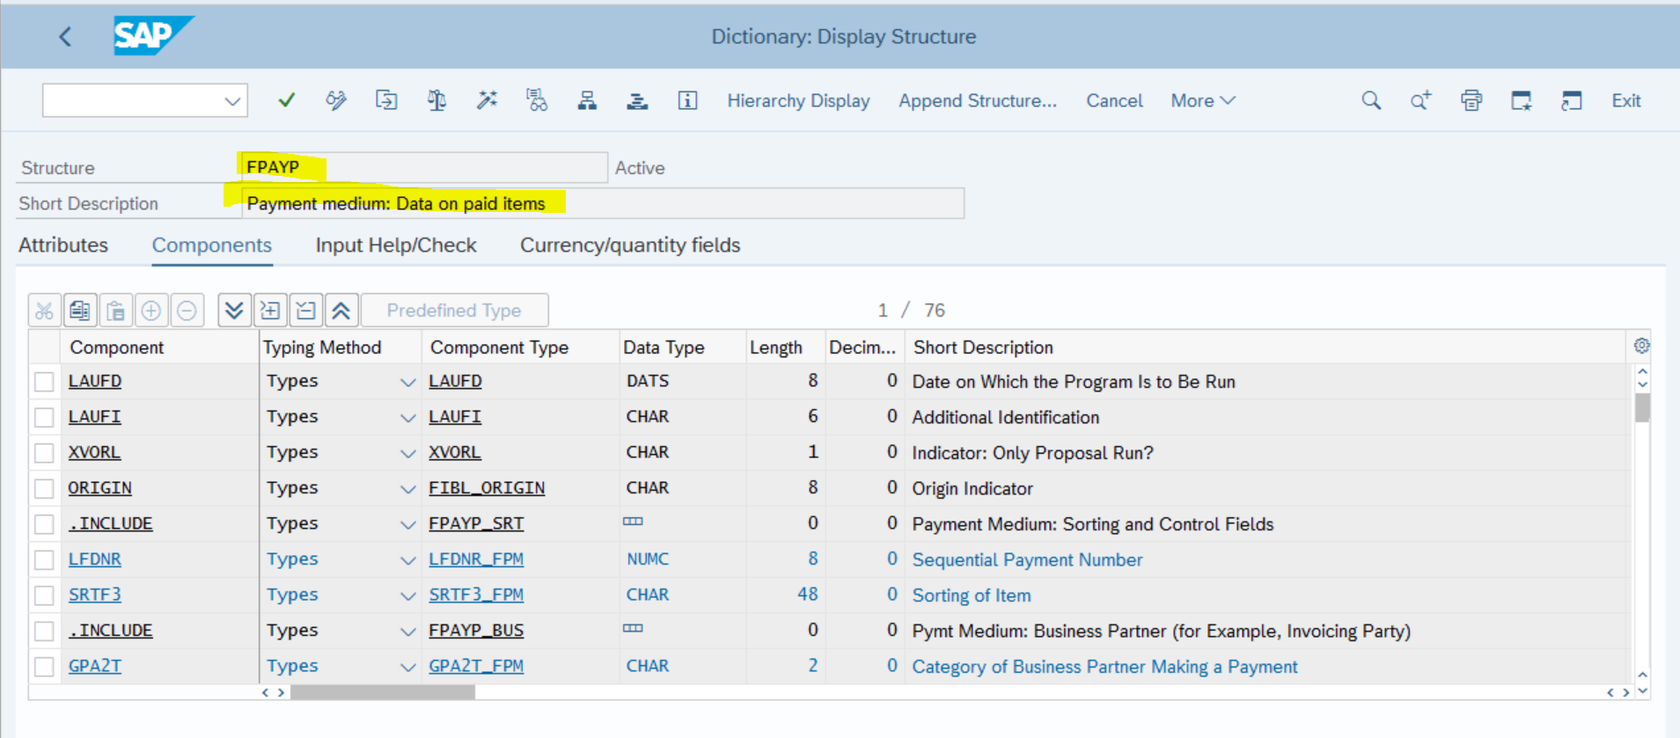Screen dimensions: 1680x738
Task: Open Typing Method dropdown for ORIGIN
Action: (407, 489)
